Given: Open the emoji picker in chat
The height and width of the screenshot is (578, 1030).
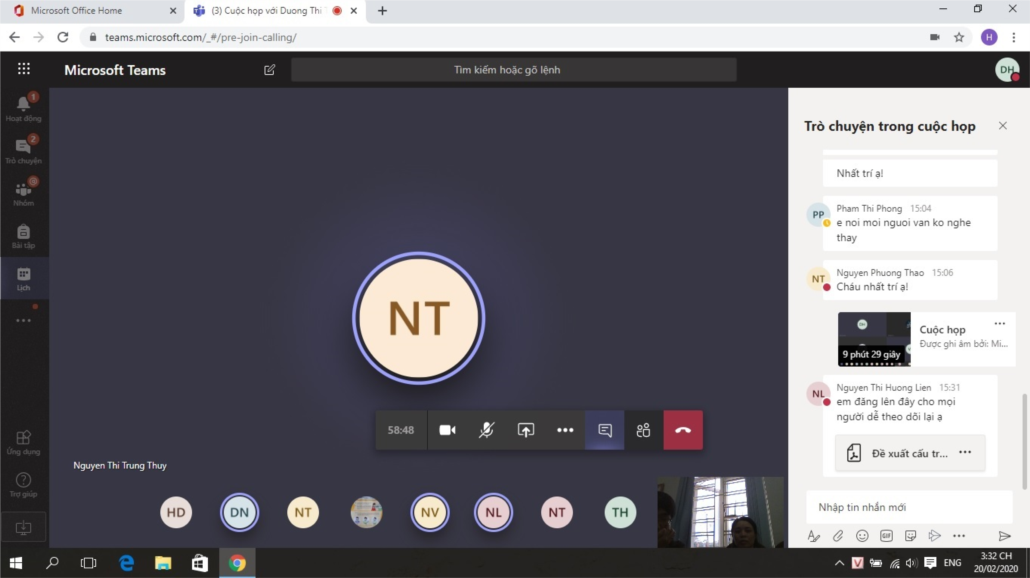Looking at the screenshot, I should (x=862, y=536).
